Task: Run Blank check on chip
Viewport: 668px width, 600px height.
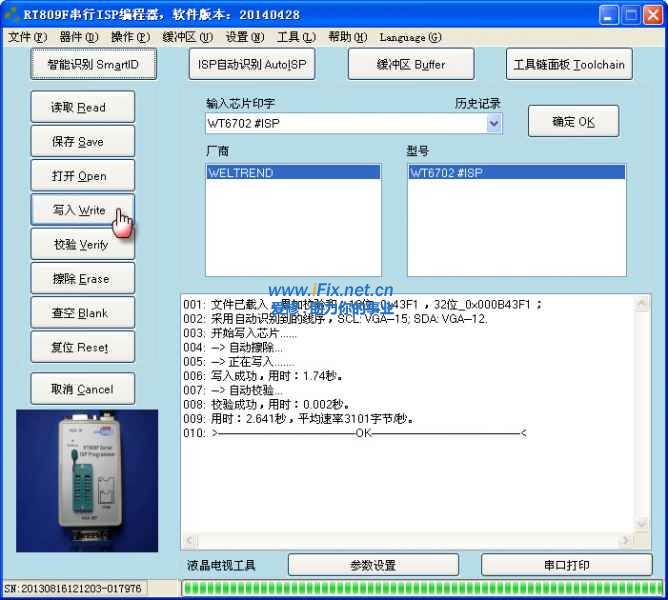Action: pyautogui.click(x=79, y=313)
